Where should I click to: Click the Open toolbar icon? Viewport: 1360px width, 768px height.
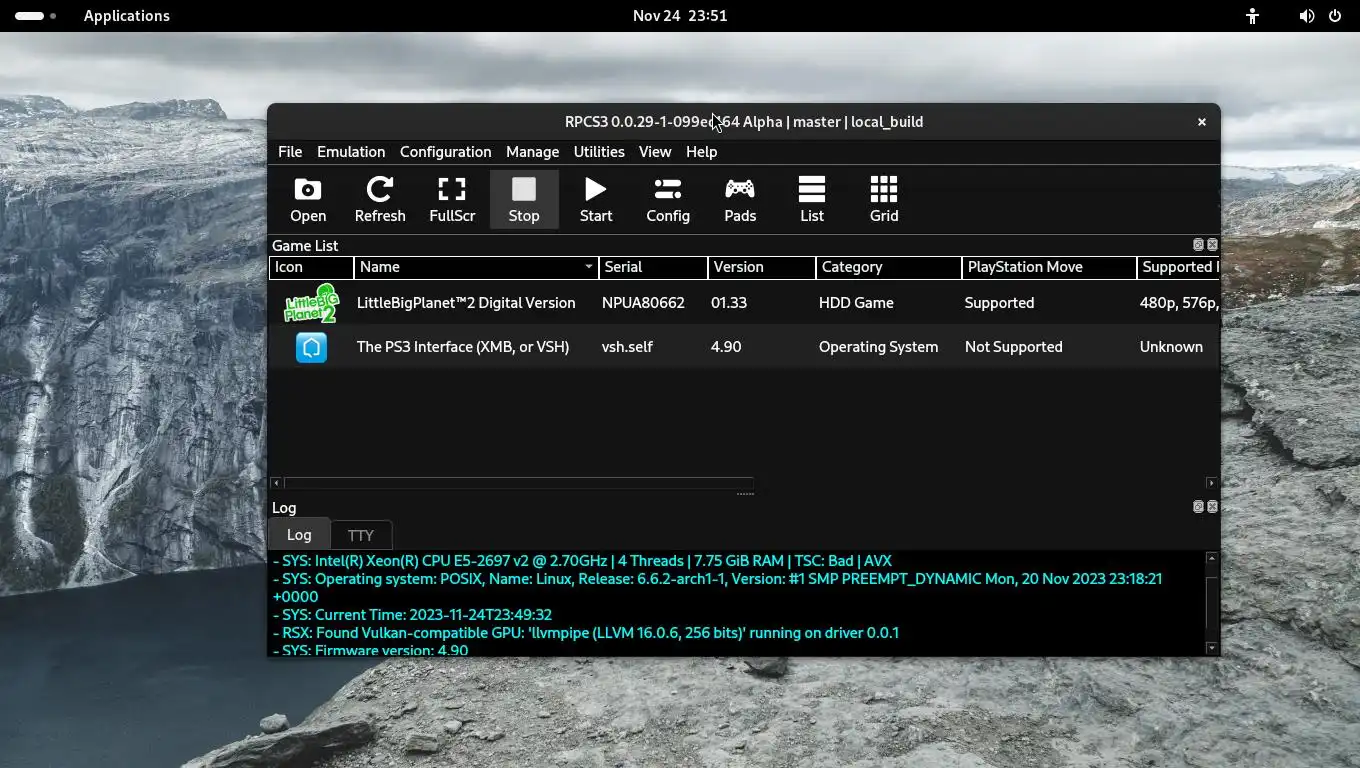(x=308, y=199)
